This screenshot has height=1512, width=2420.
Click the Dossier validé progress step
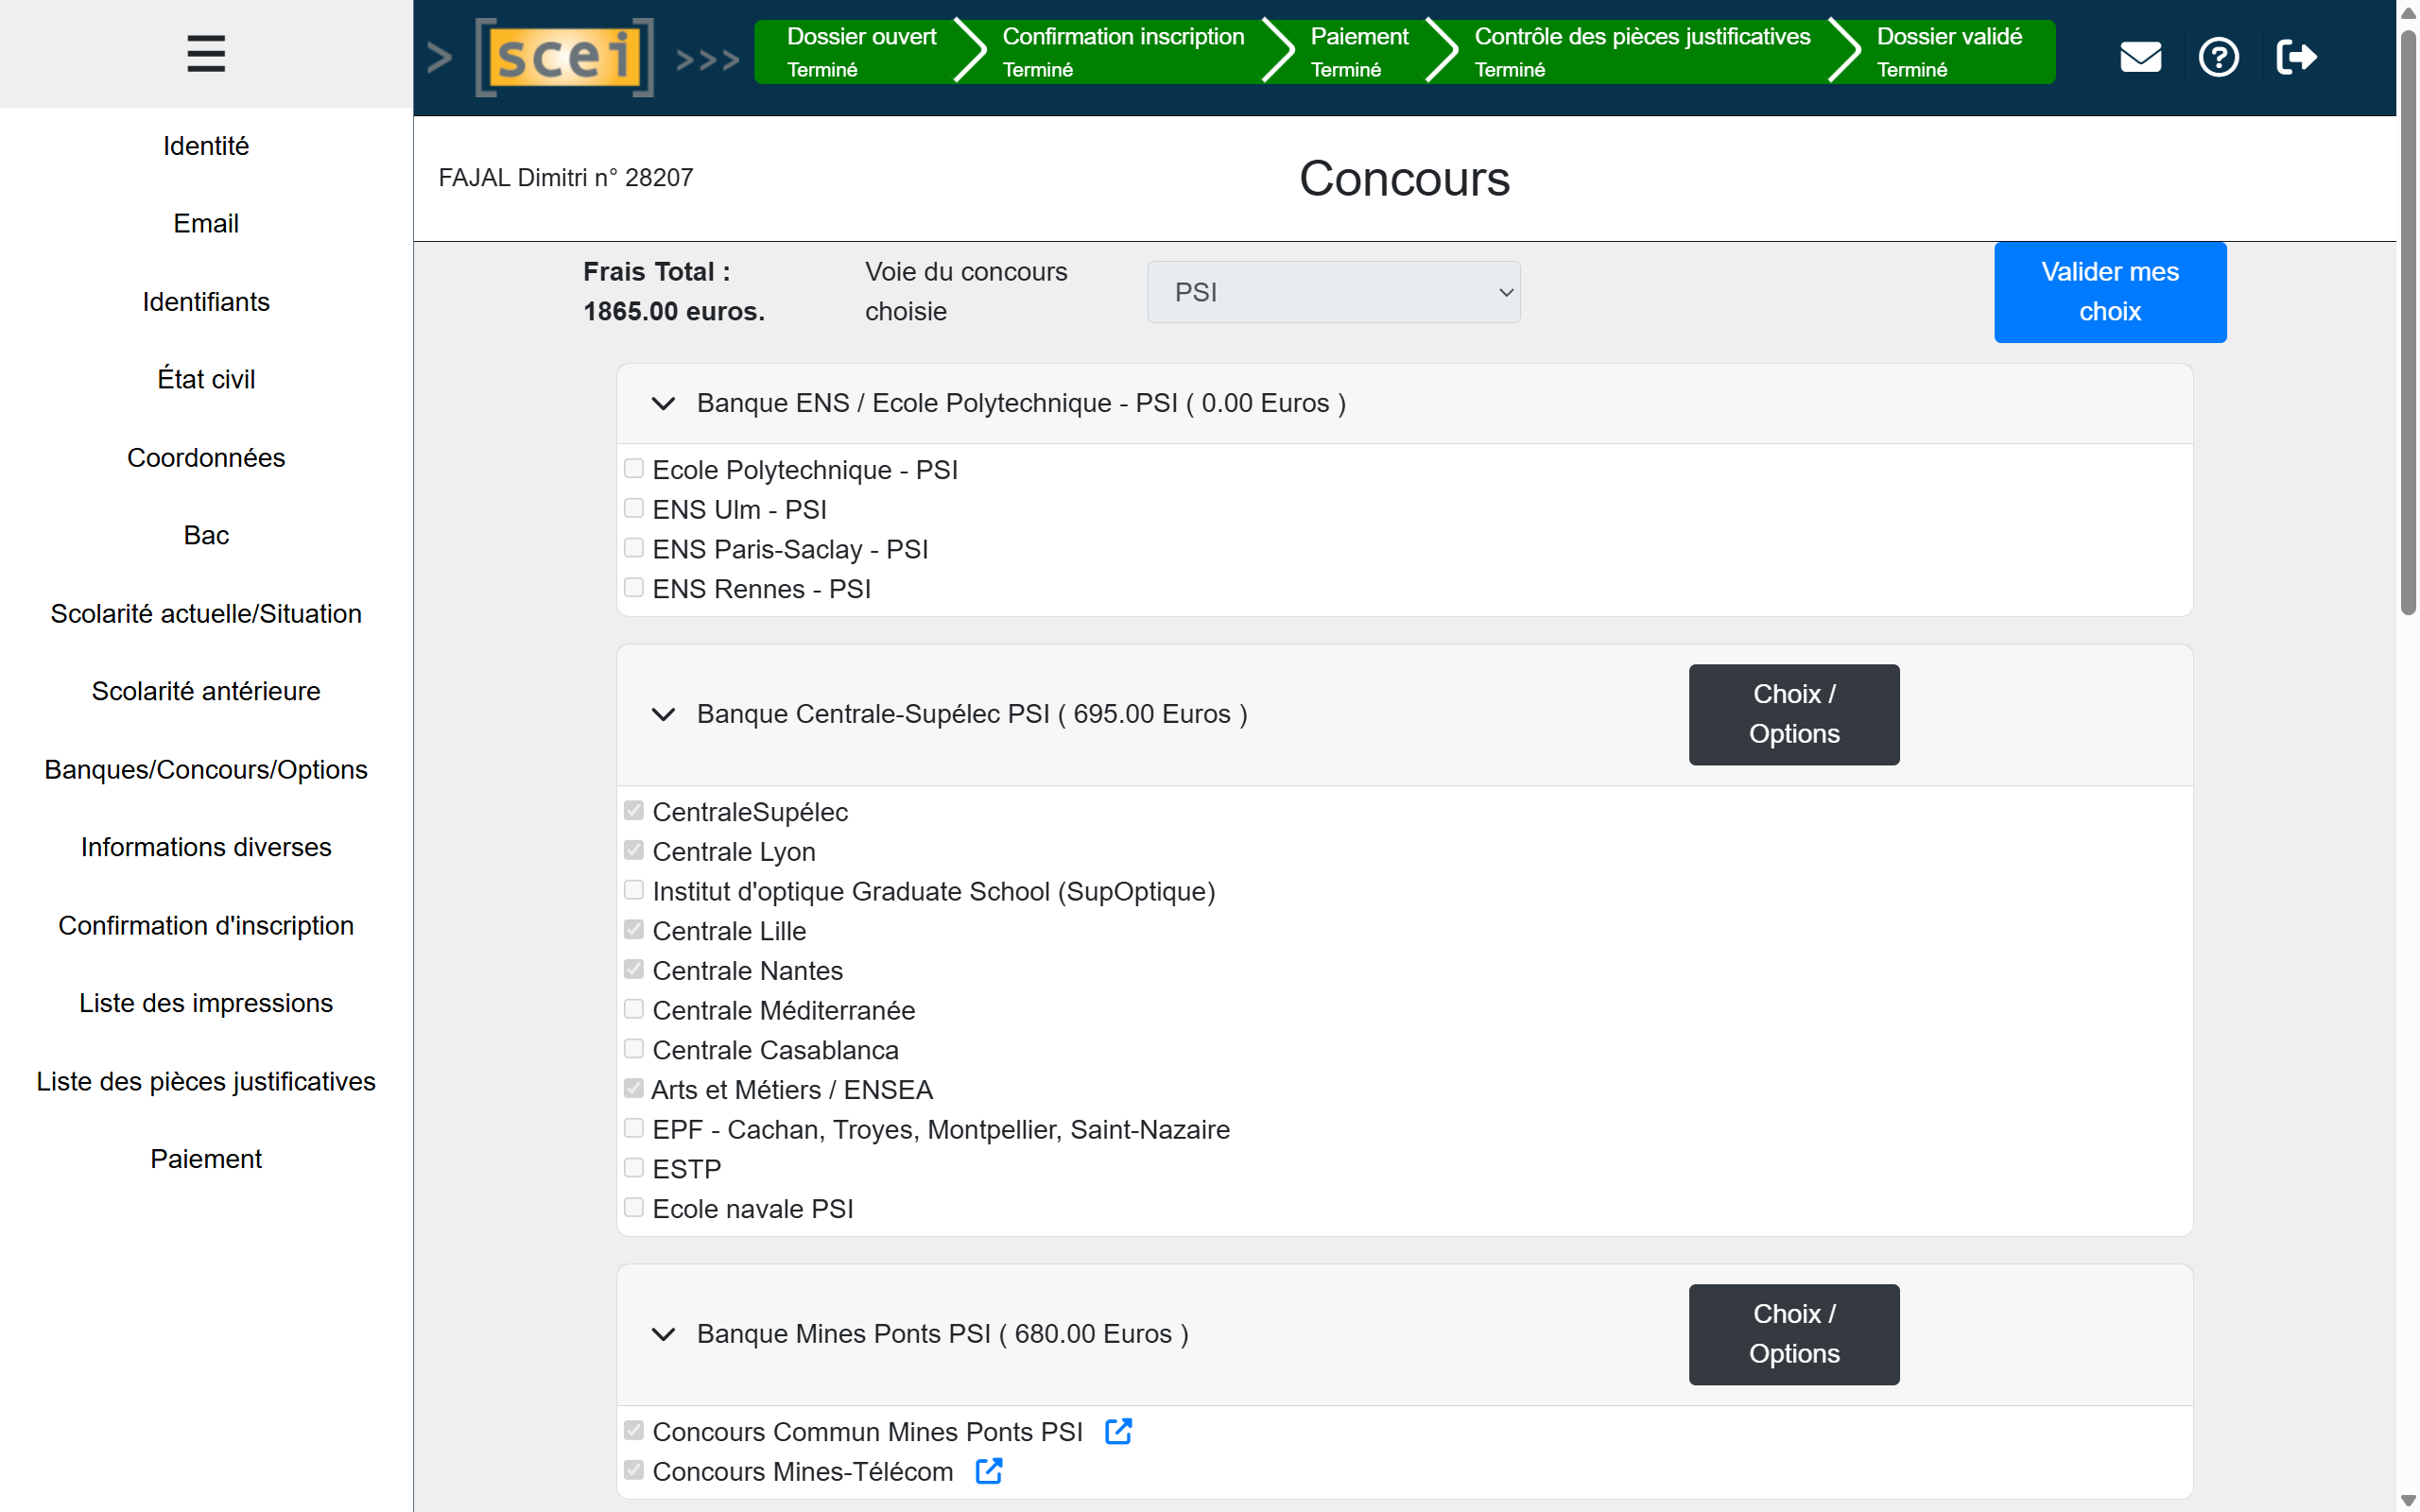[1949, 52]
